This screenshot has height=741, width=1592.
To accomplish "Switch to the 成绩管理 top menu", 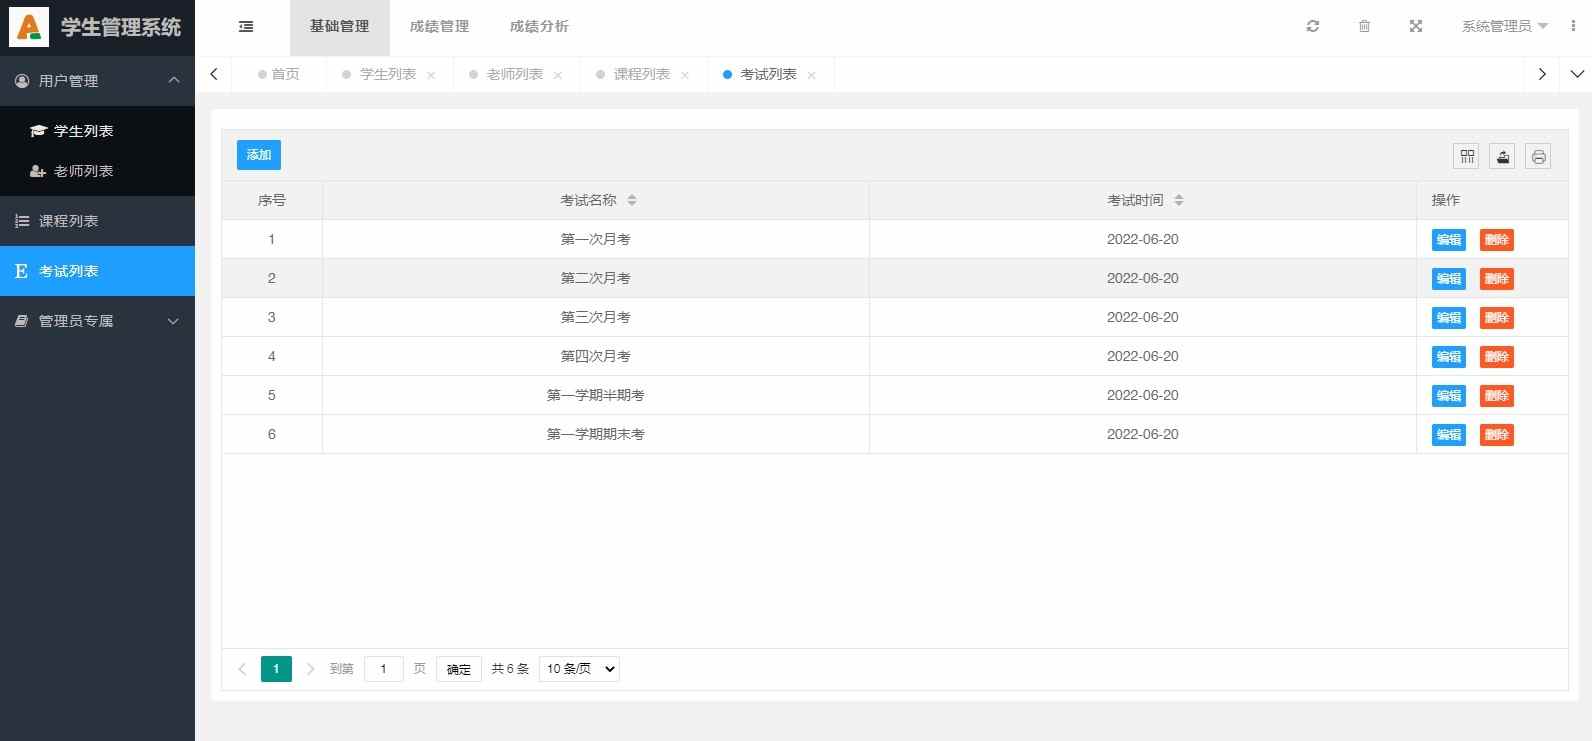I will [x=439, y=27].
